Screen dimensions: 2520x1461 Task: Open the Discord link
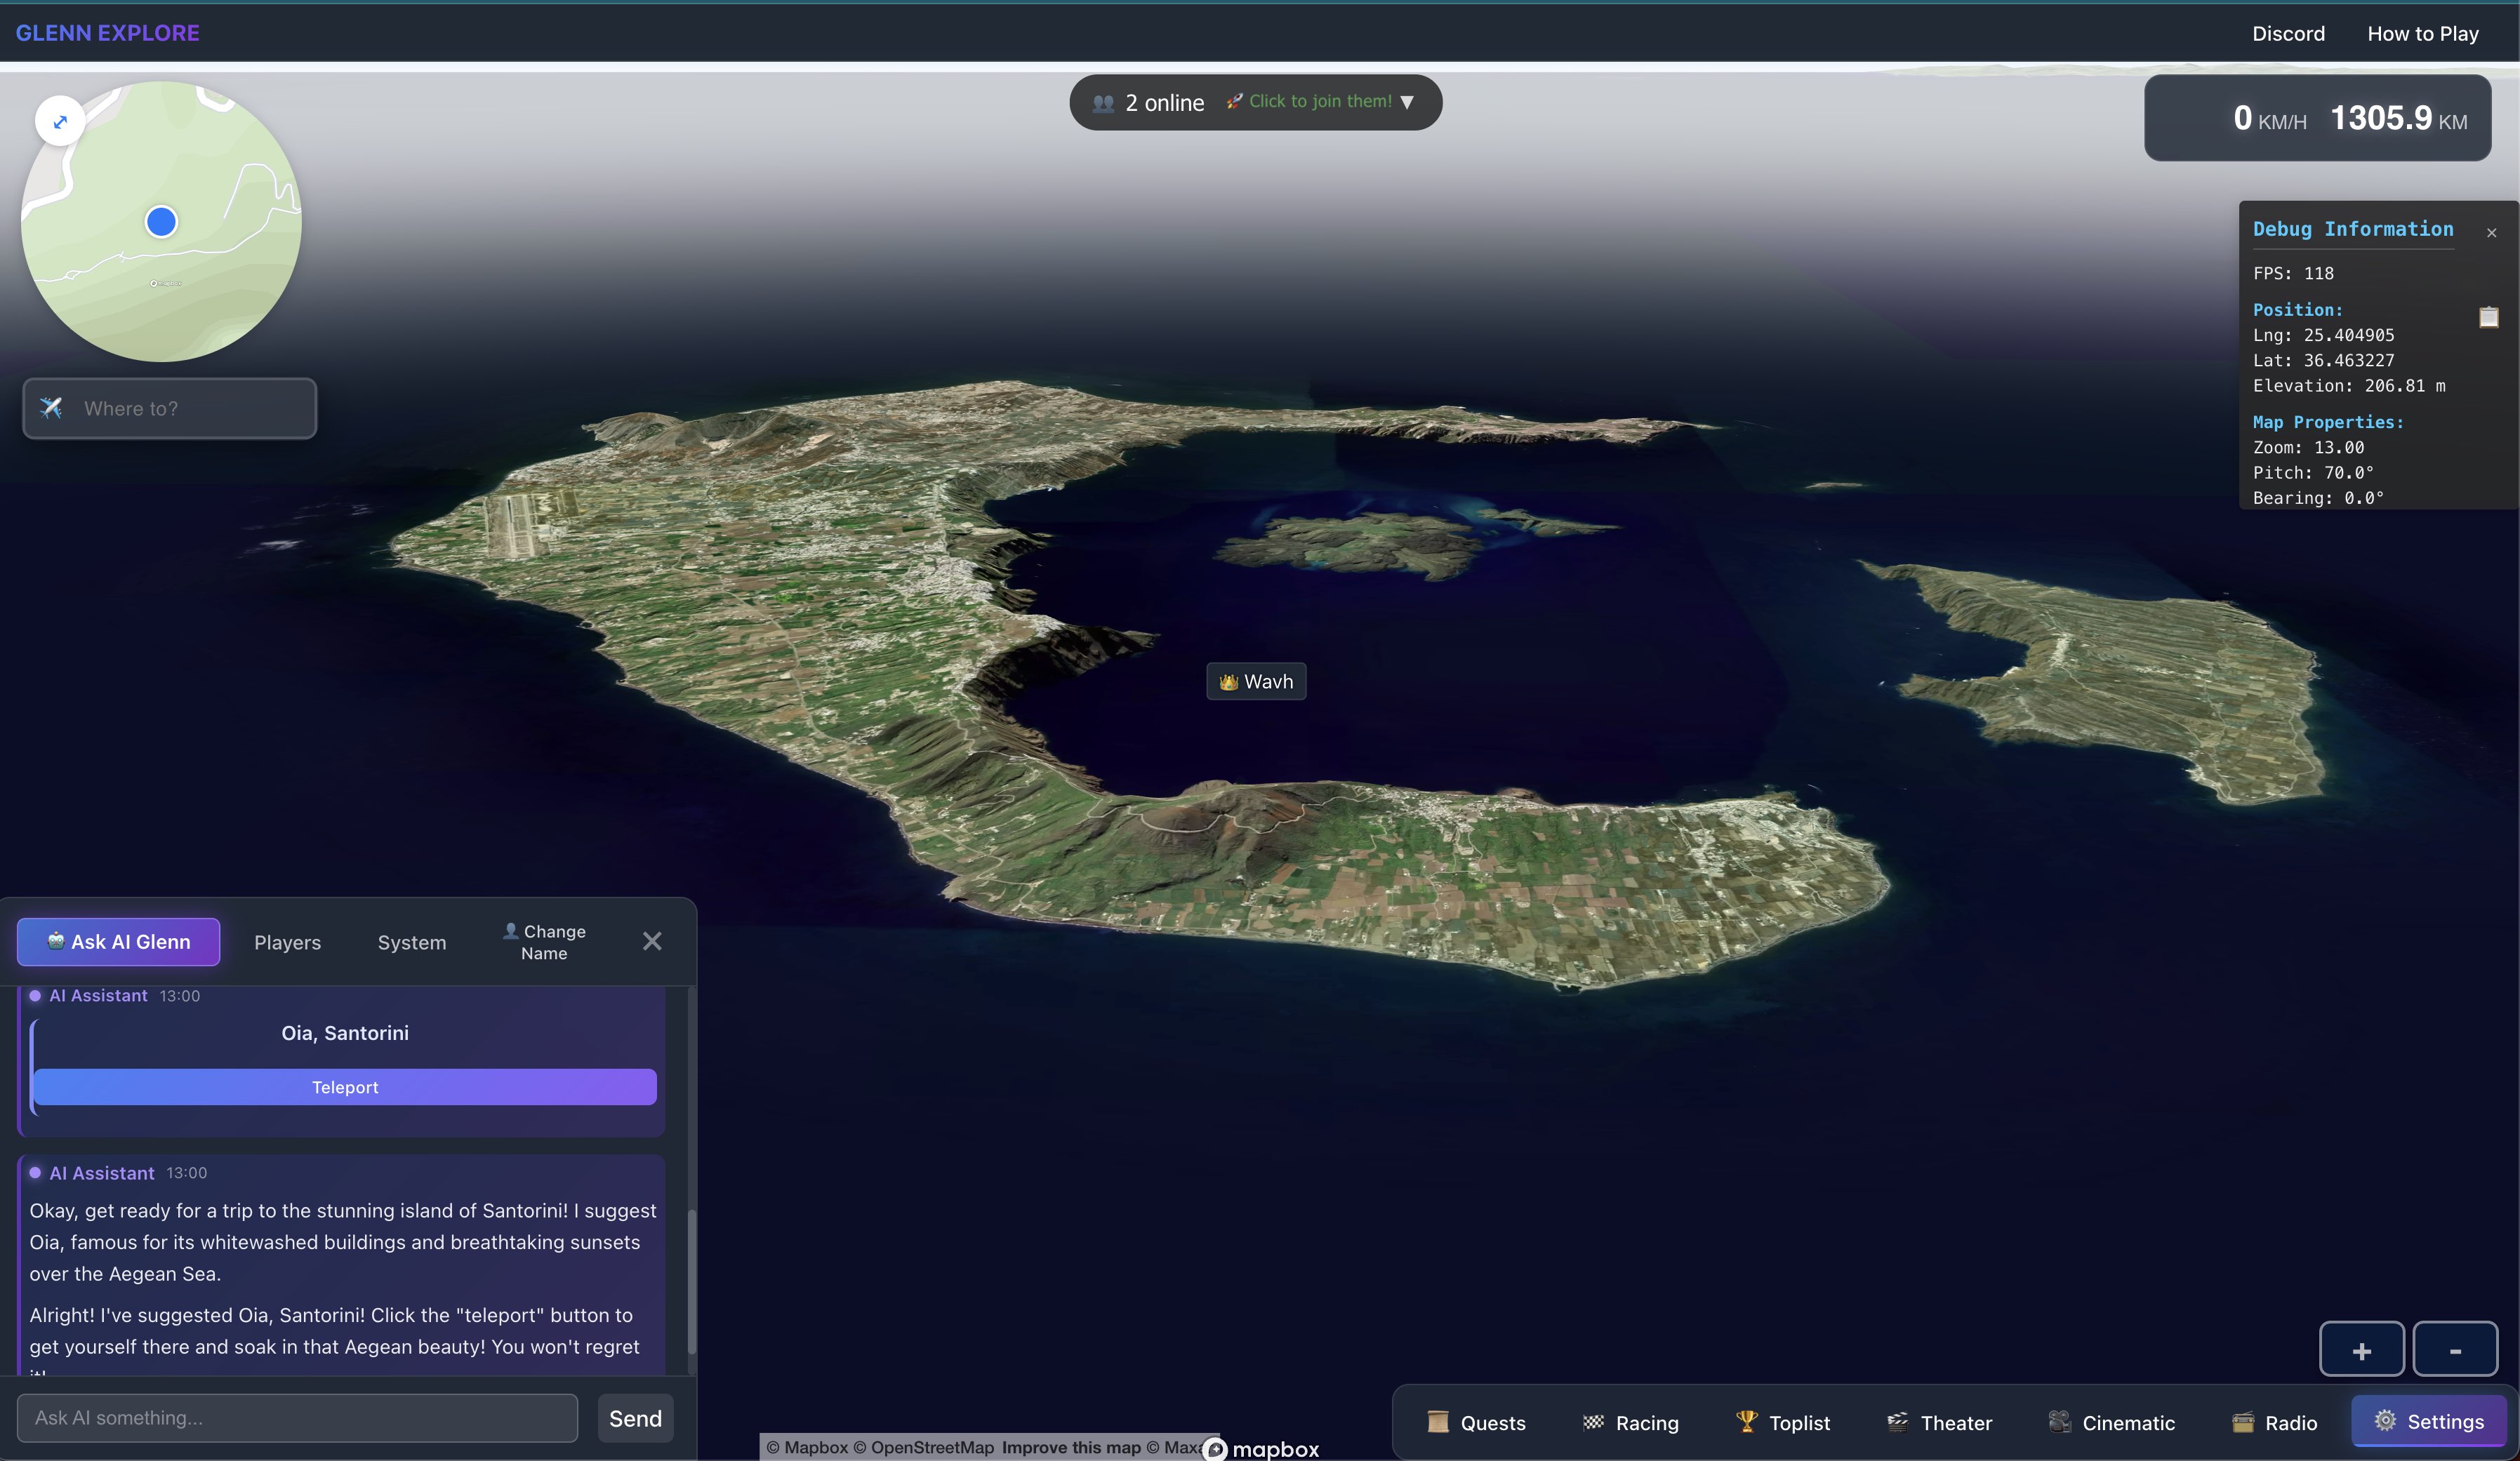click(x=2287, y=34)
